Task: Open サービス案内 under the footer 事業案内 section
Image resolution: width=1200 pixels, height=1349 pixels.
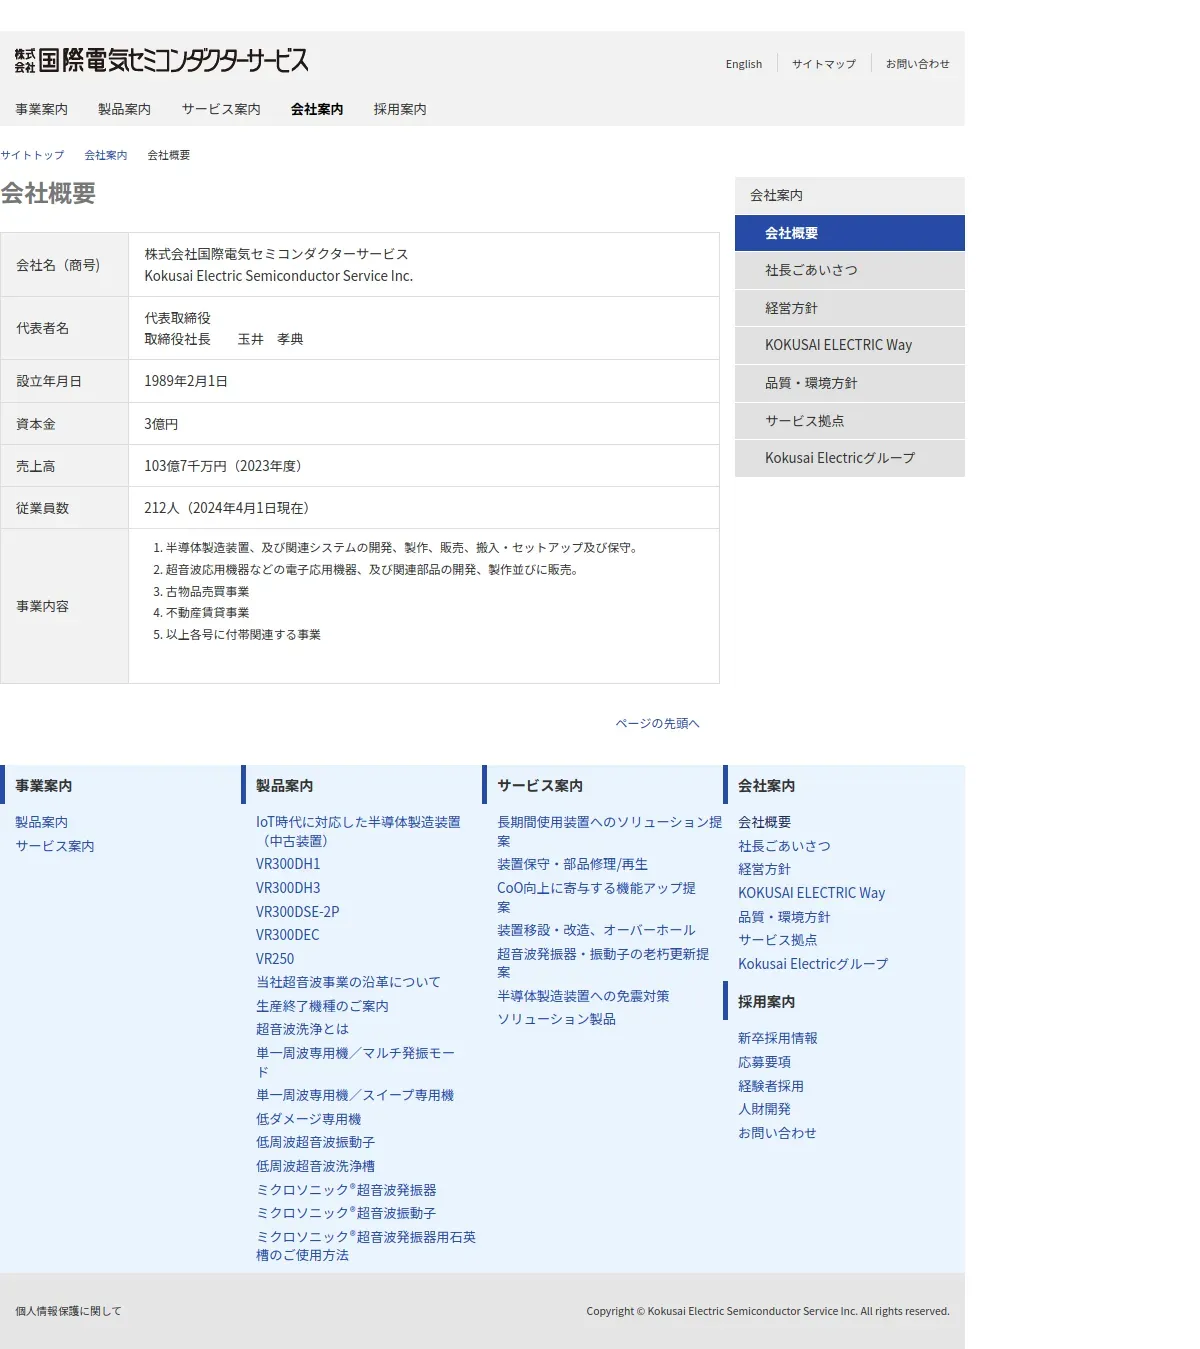Action: coord(55,846)
